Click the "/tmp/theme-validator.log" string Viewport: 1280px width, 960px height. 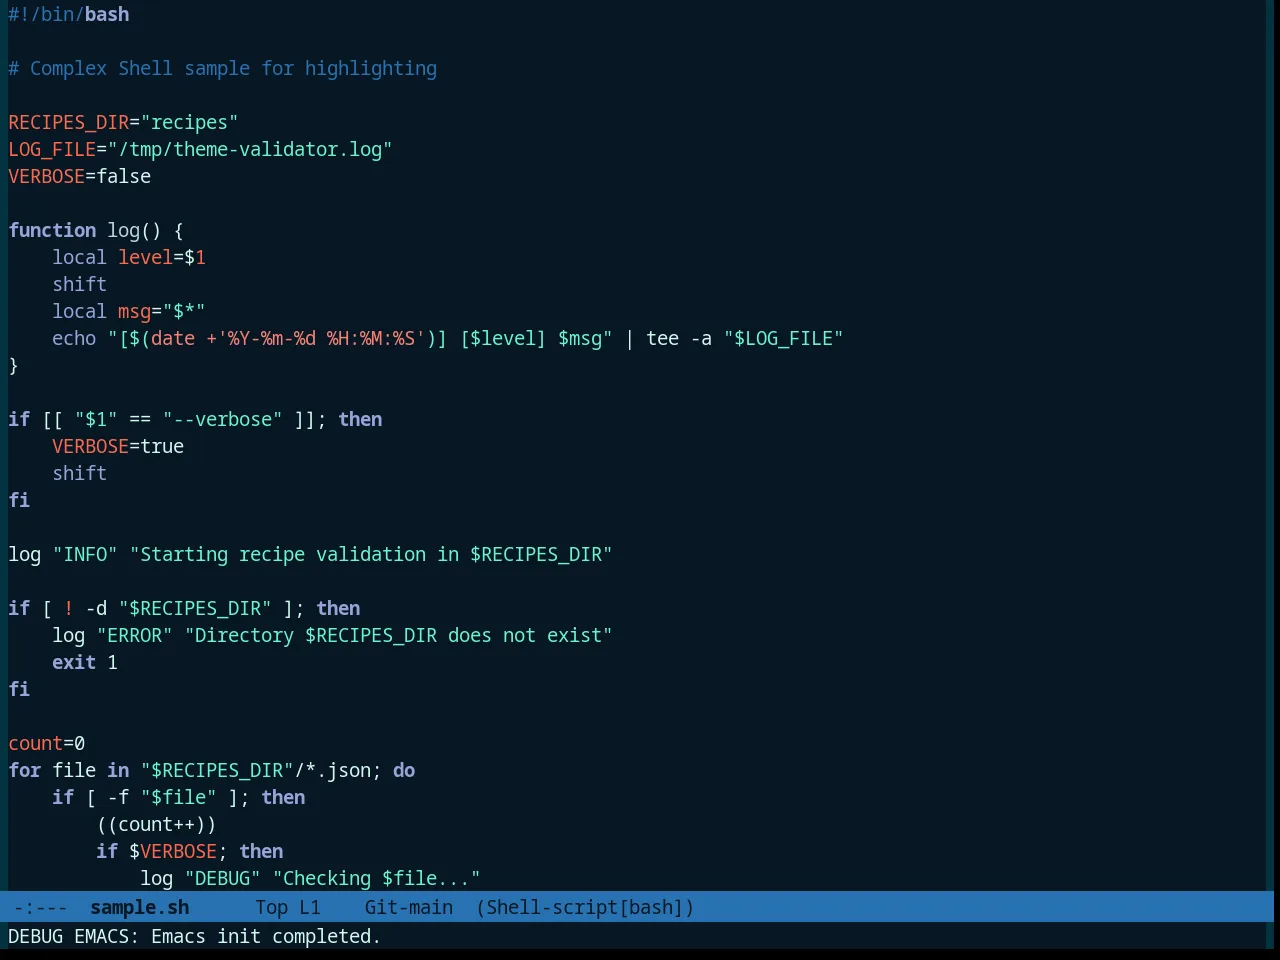(x=250, y=149)
